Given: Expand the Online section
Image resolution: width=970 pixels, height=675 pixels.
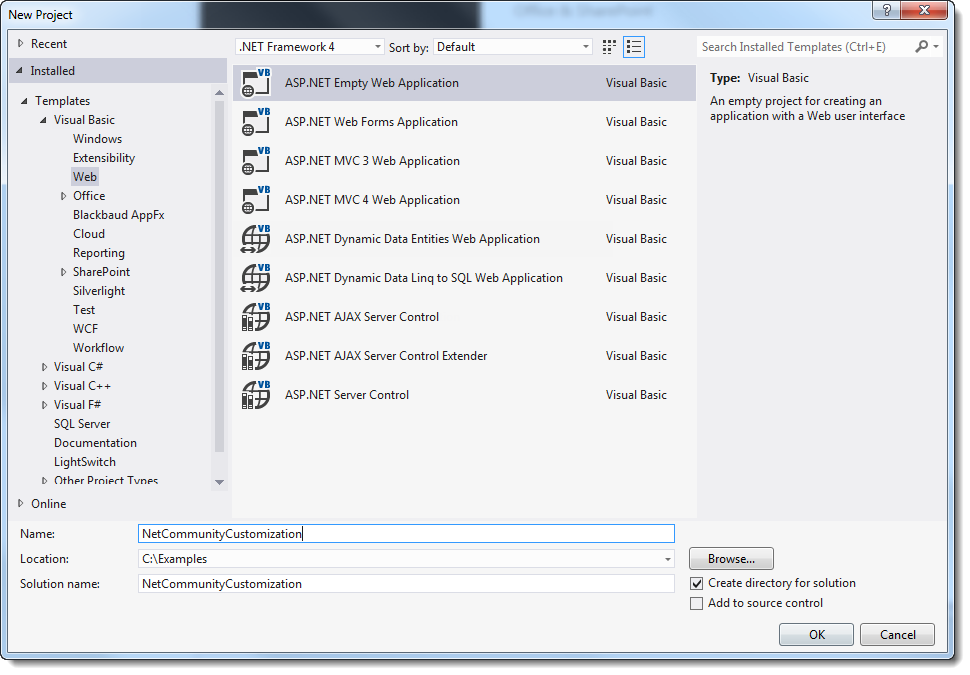Looking at the screenshot, I should point(20,504).
